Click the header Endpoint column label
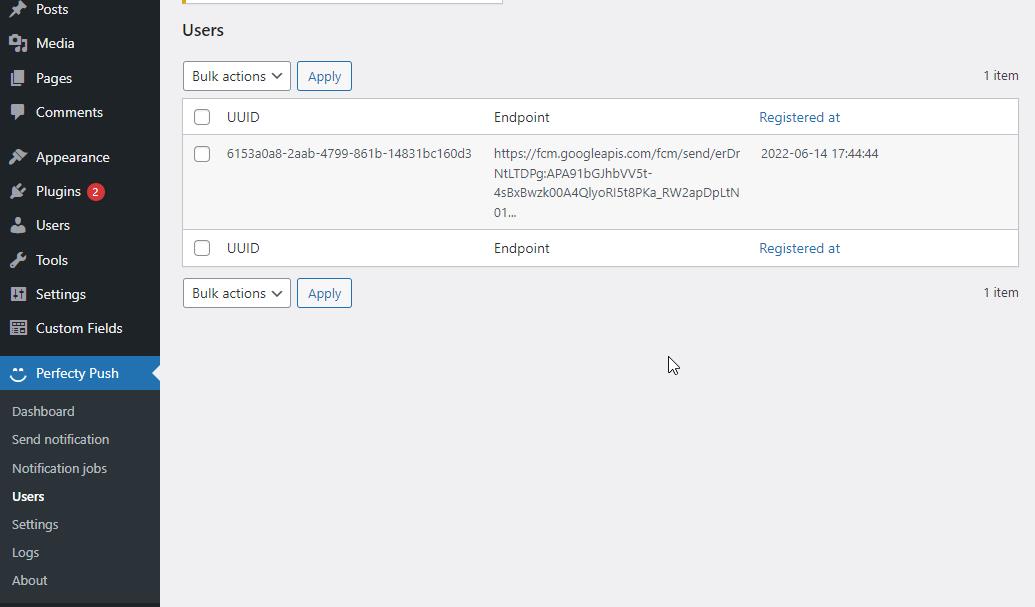The height and width of the screenshot is (607, 1035). (521, 117)
